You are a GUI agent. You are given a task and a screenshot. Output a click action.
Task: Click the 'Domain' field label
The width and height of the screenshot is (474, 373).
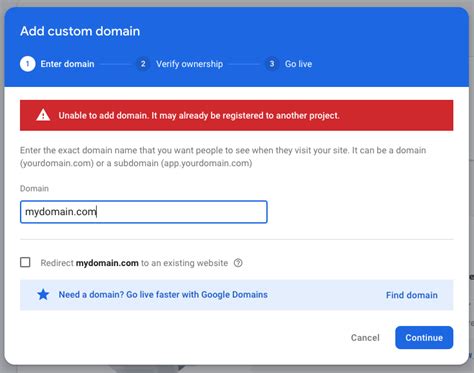[34, 189]
